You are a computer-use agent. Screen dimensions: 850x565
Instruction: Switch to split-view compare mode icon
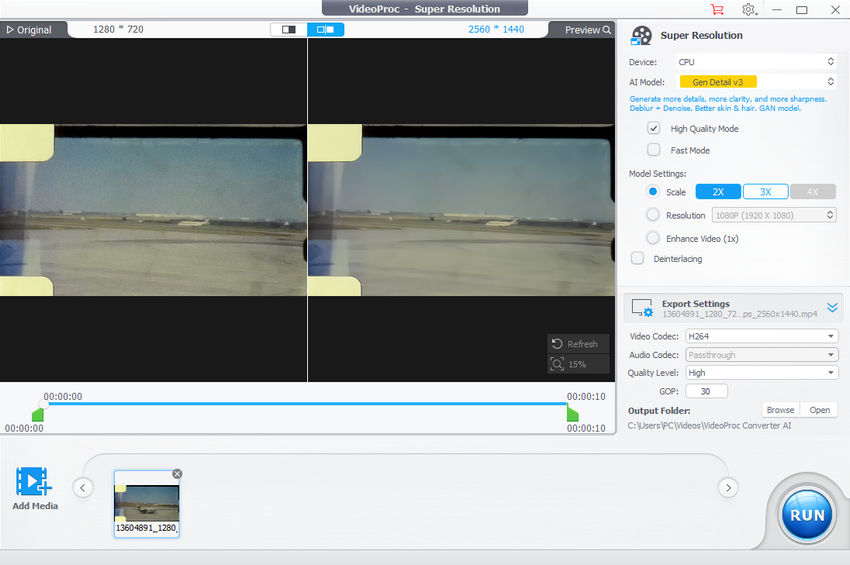click(x=325, y=29)
